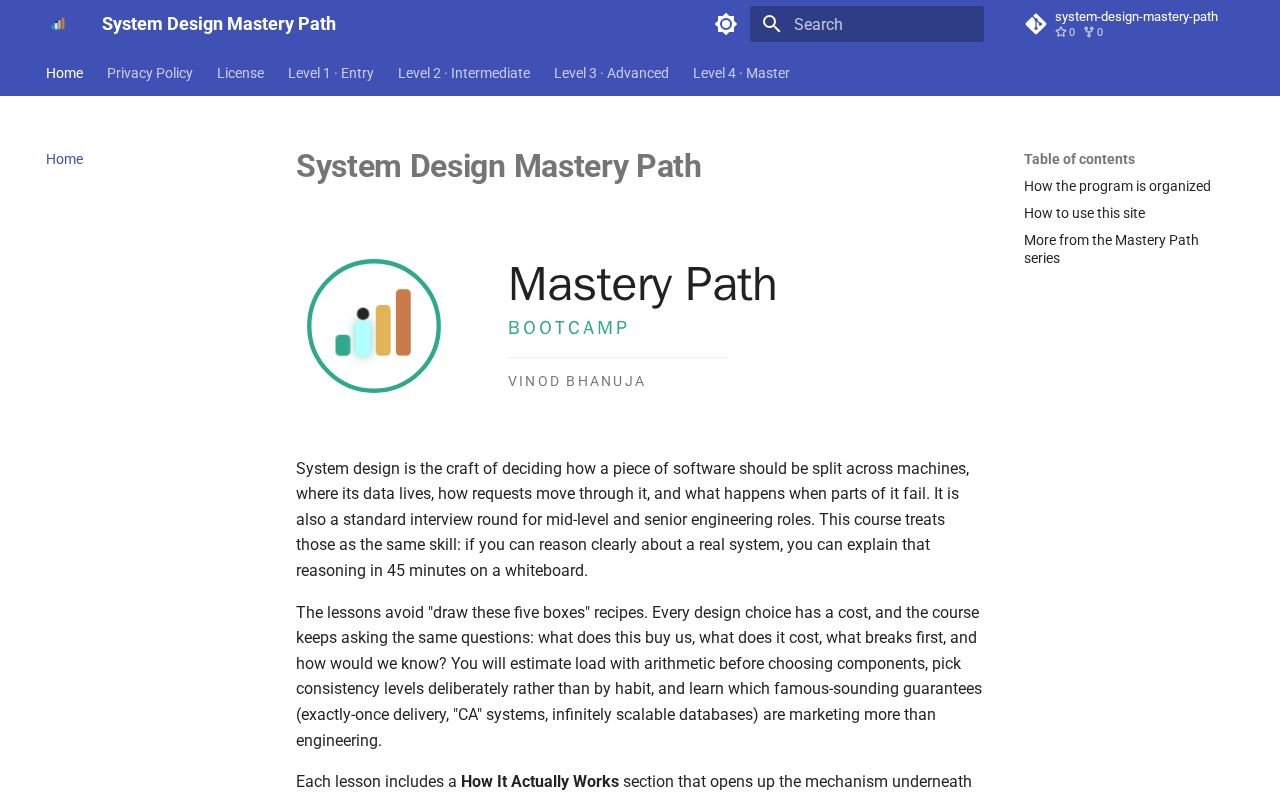Image resolution: width=1280 pixels, height=800 pixels.
Task: Click the Table of contents label
Action: tap(1079, 159)
